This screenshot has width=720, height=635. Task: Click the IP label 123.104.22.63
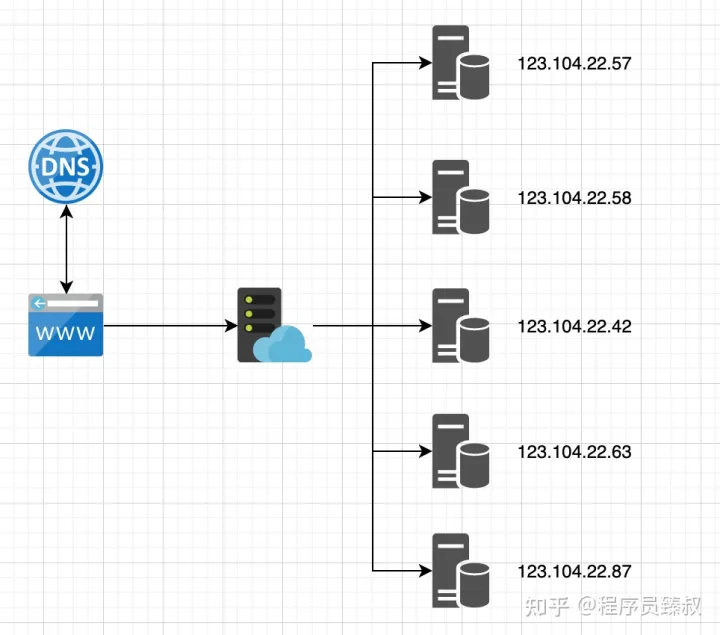pos(574,452)
